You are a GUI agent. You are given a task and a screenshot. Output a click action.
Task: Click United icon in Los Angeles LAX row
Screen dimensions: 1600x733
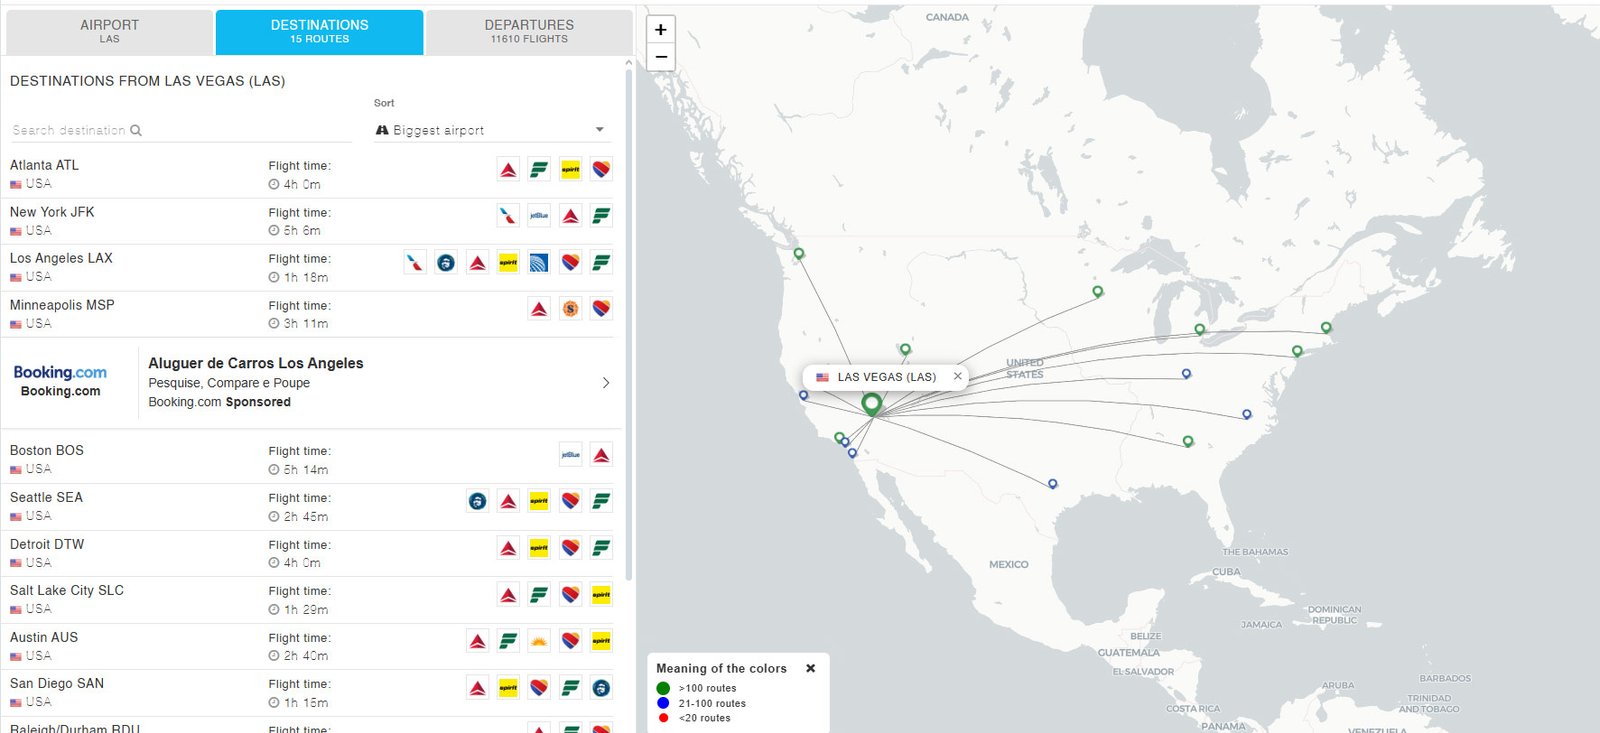pos(539,262)
